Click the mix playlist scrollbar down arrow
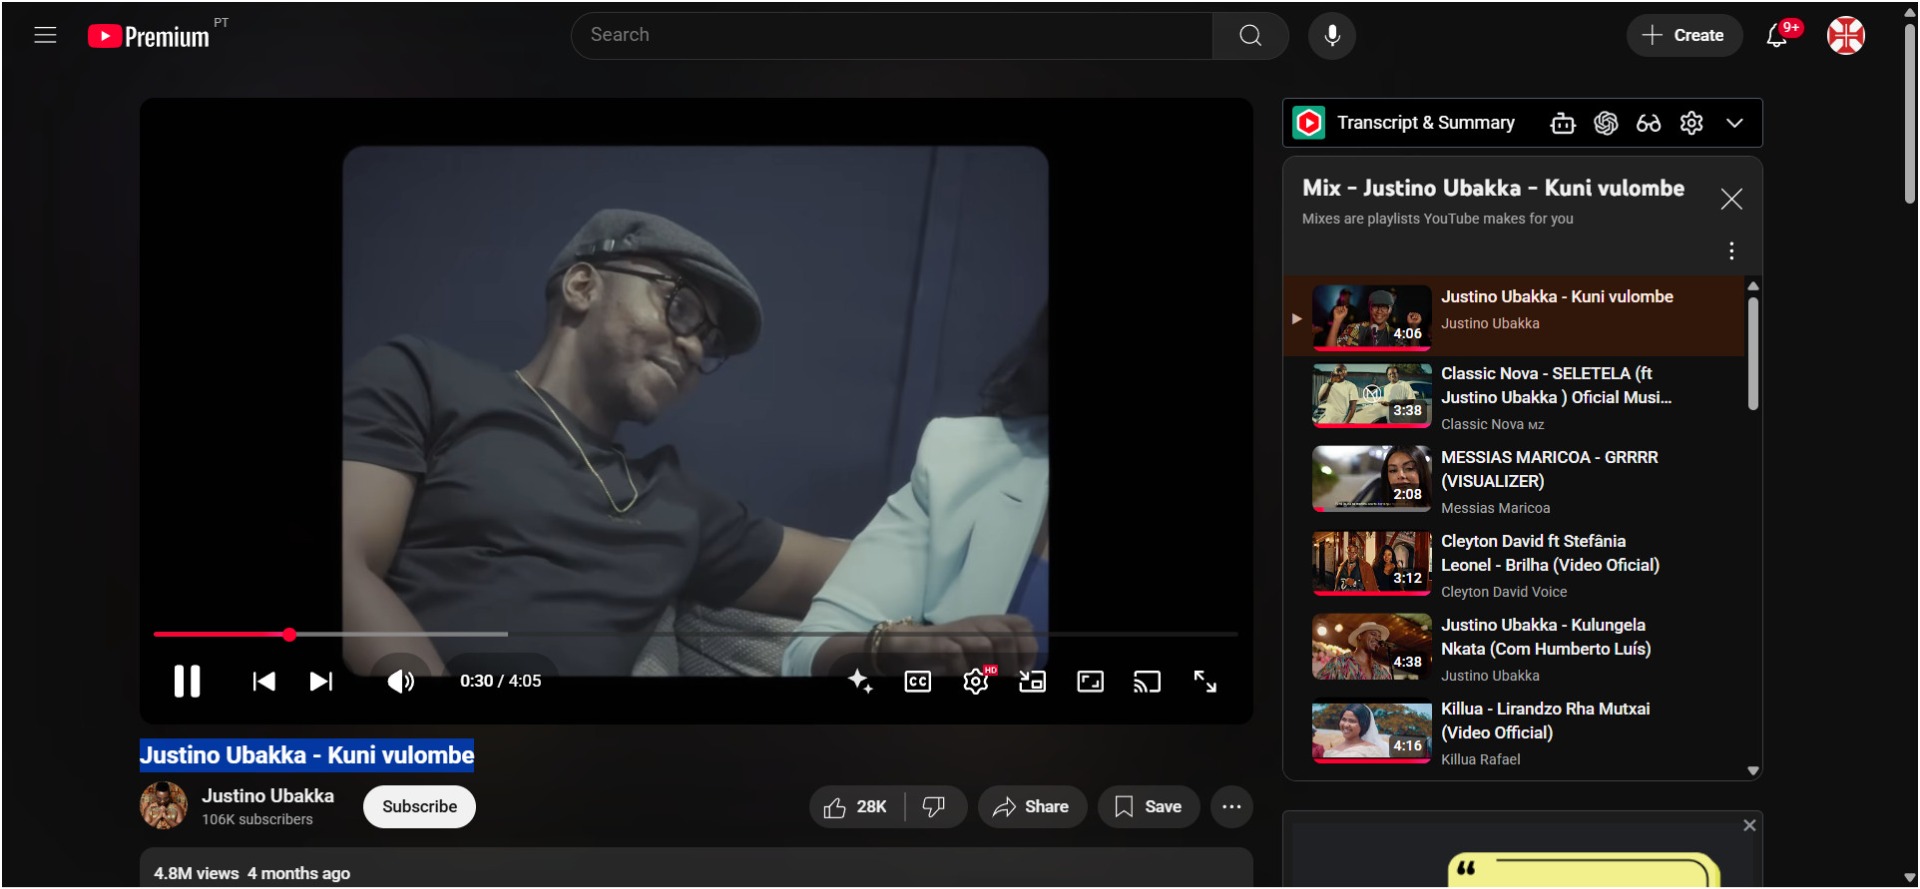Screen dimensions: 1920x889 (x=1753, y=771)
